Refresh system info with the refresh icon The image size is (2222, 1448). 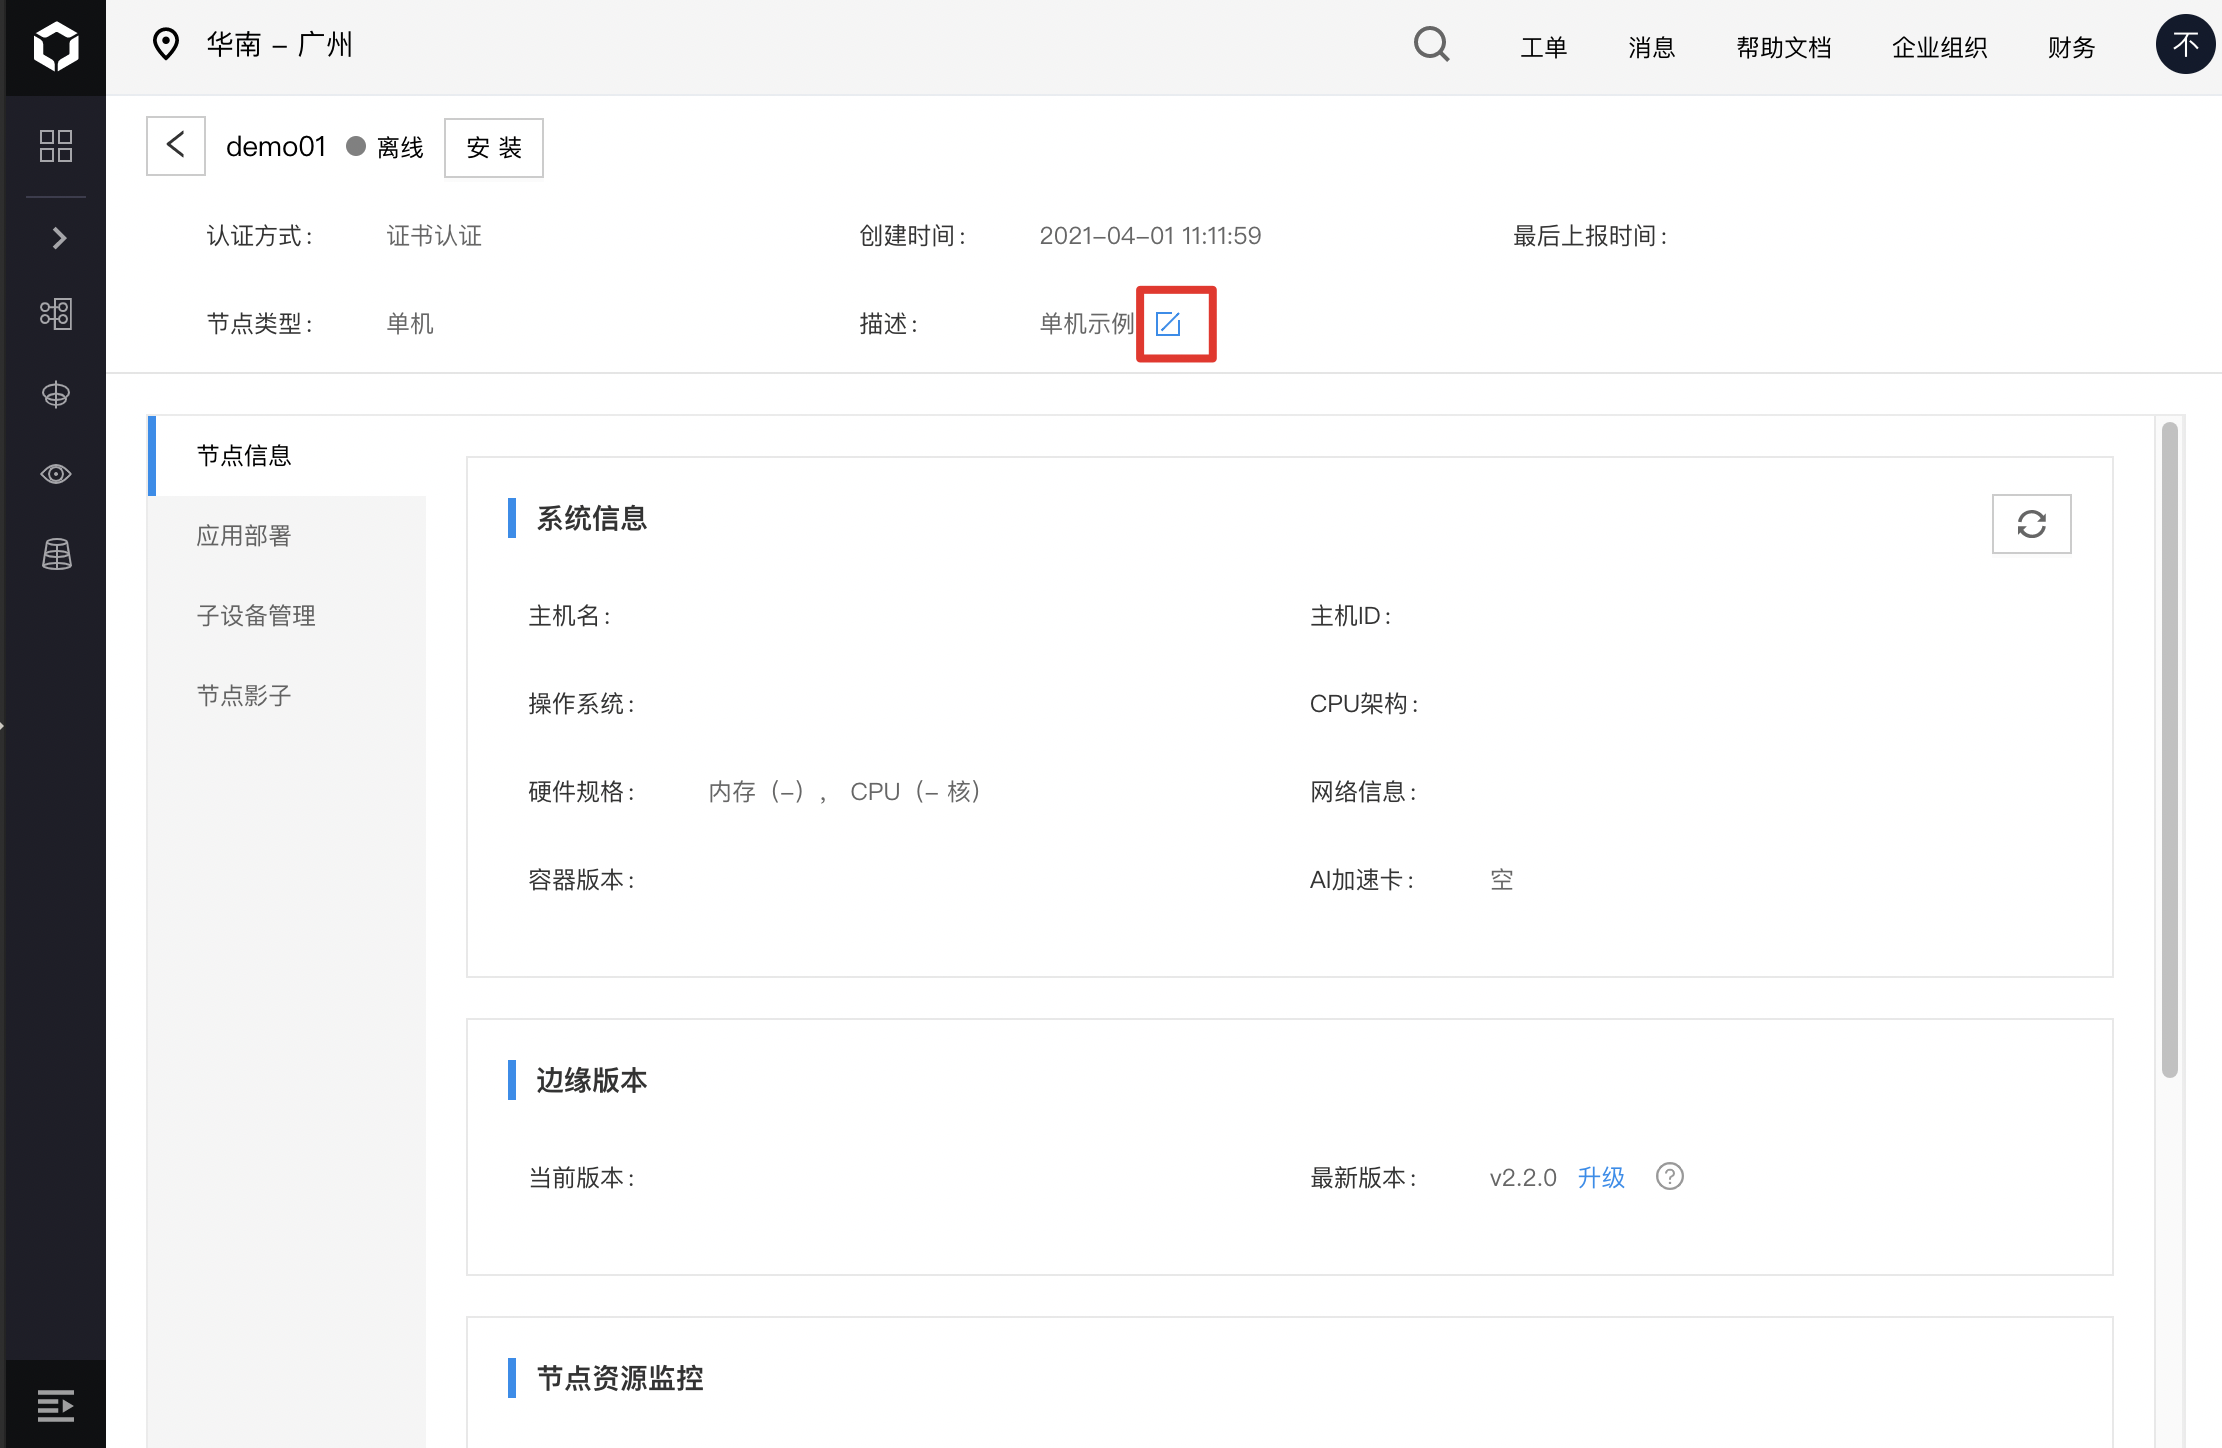point(2032,524)
